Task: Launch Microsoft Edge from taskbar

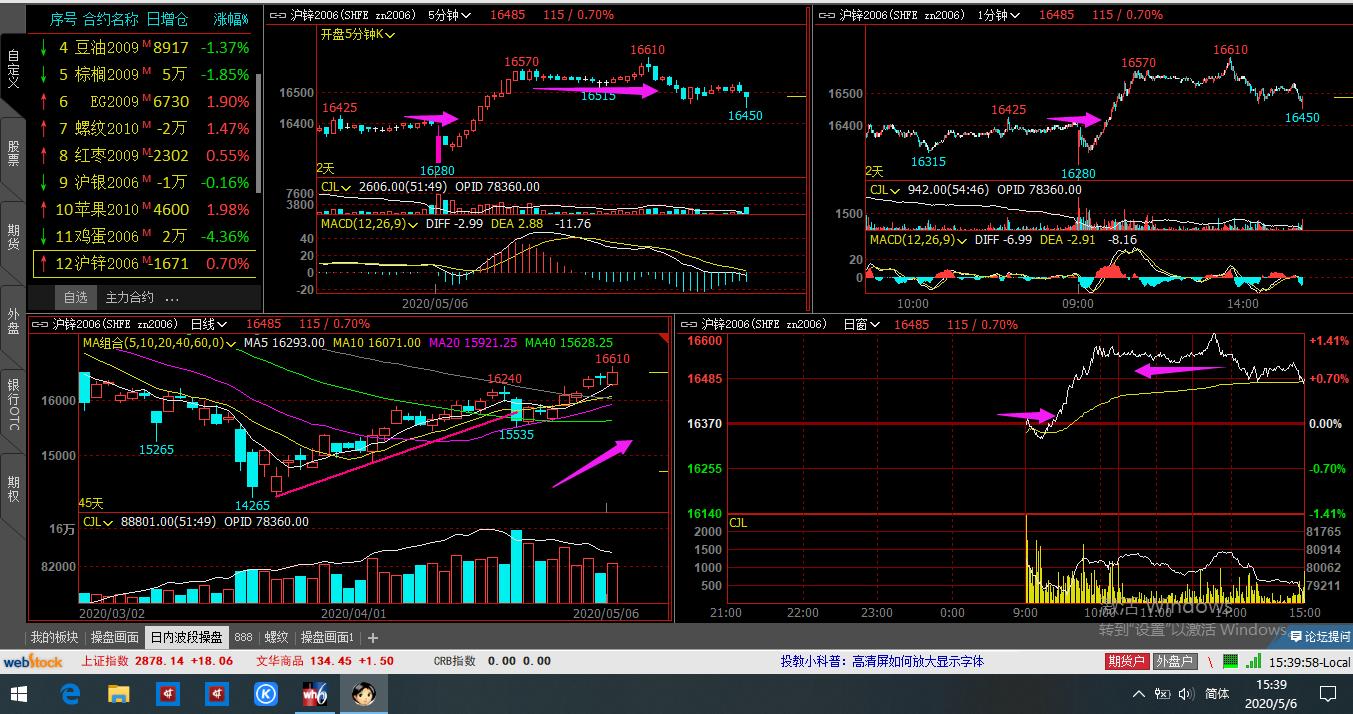Action: 70,693
